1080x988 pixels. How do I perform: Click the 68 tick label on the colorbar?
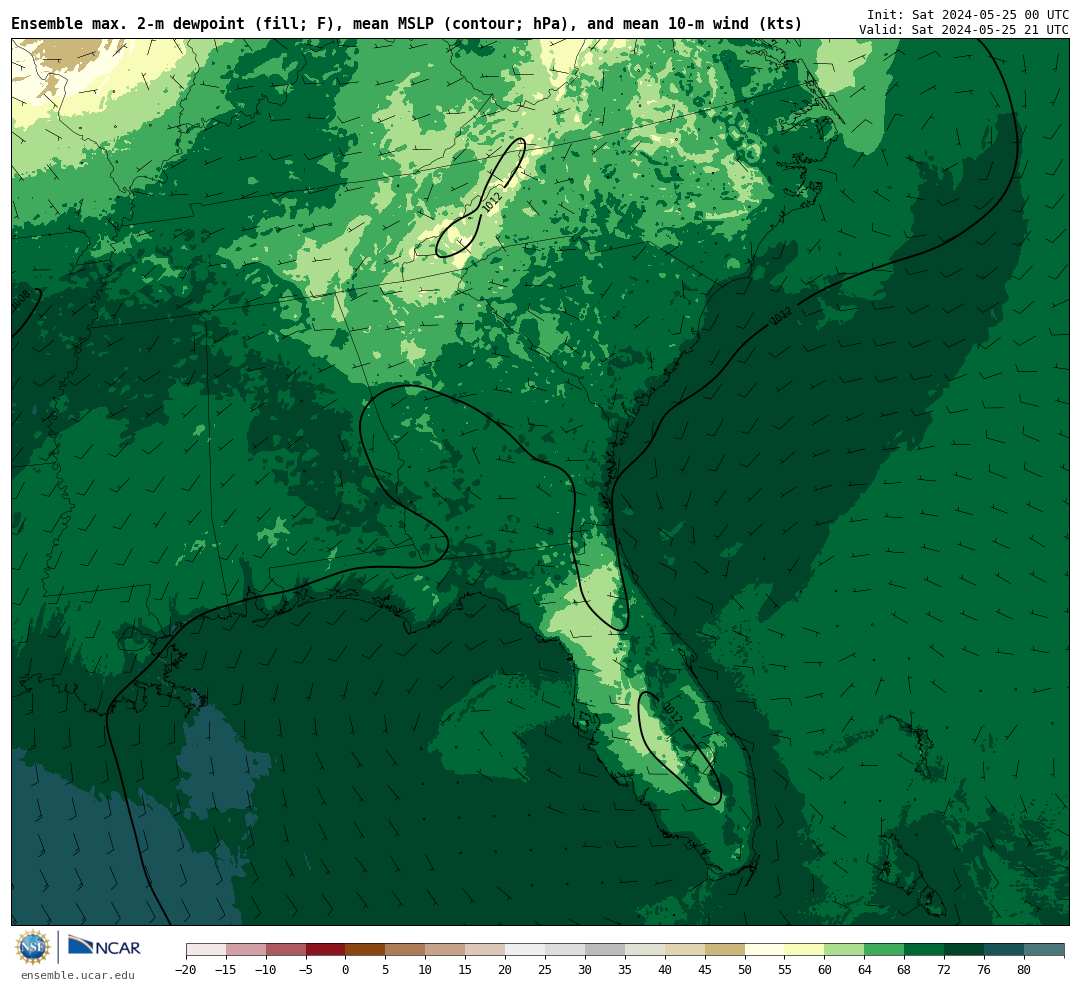[904, 969]
